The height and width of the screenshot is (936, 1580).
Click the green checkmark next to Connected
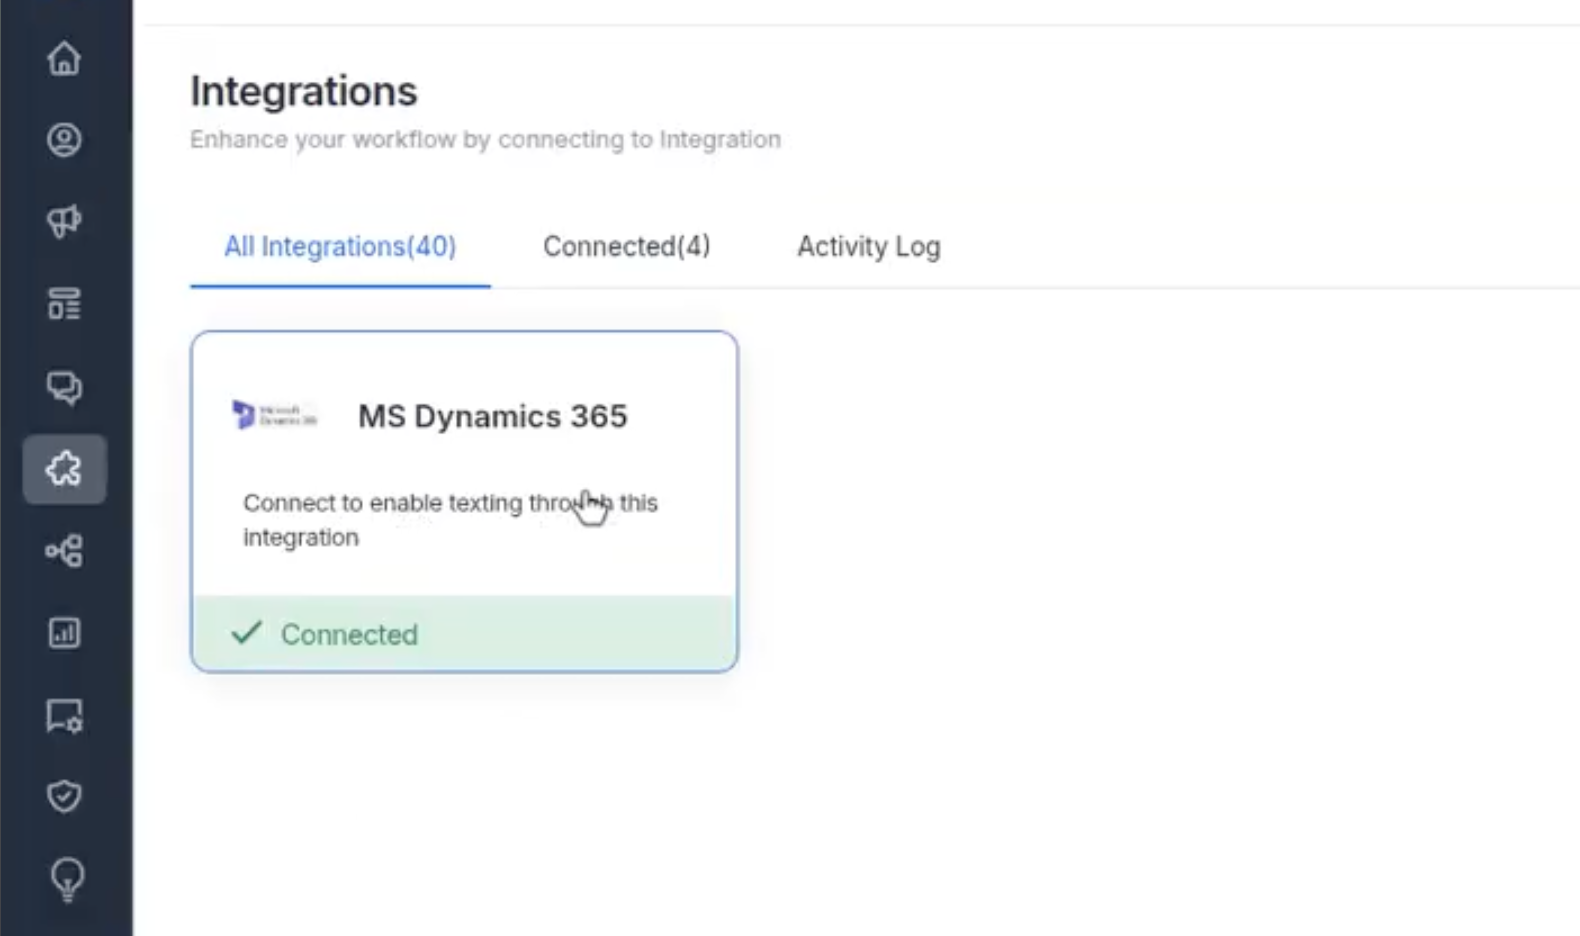pos(246,633)
